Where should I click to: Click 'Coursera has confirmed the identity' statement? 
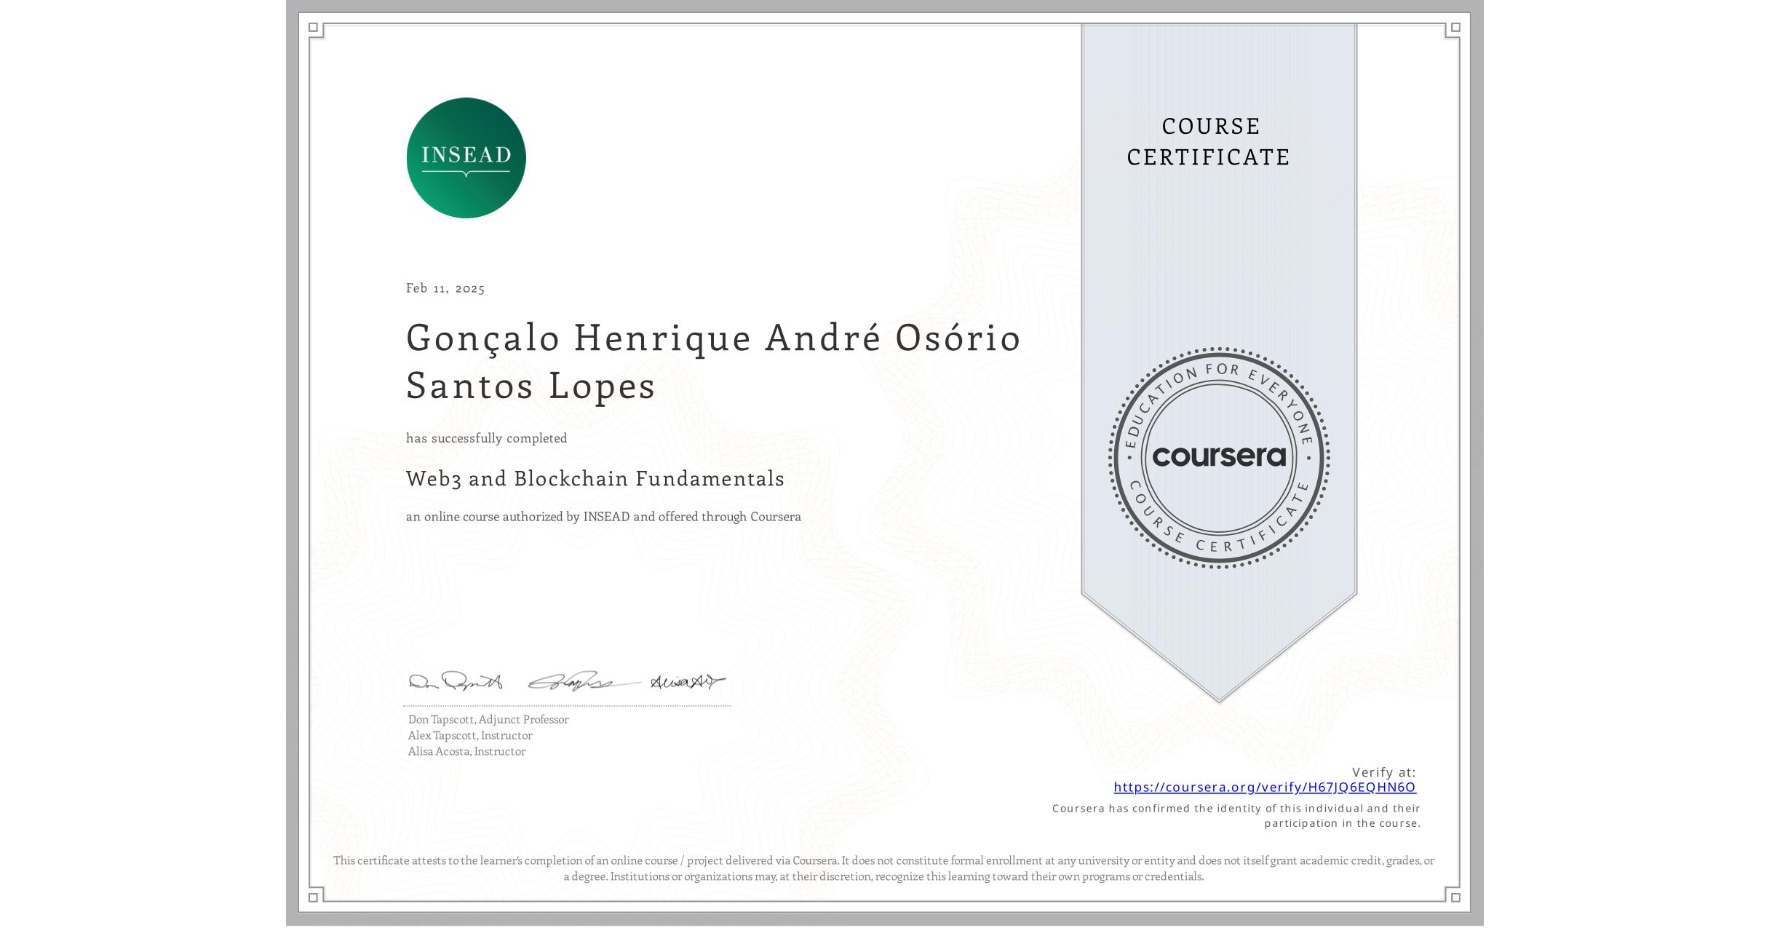coord(1236,816)
